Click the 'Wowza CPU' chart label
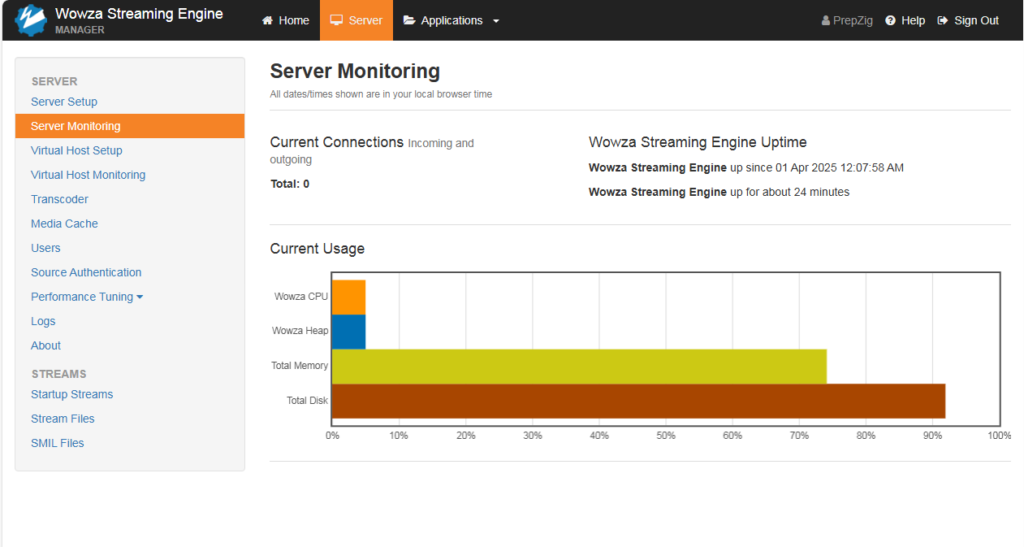This screenshot has width=1024, height=547. pyautogui.click(x=301, y=296)
